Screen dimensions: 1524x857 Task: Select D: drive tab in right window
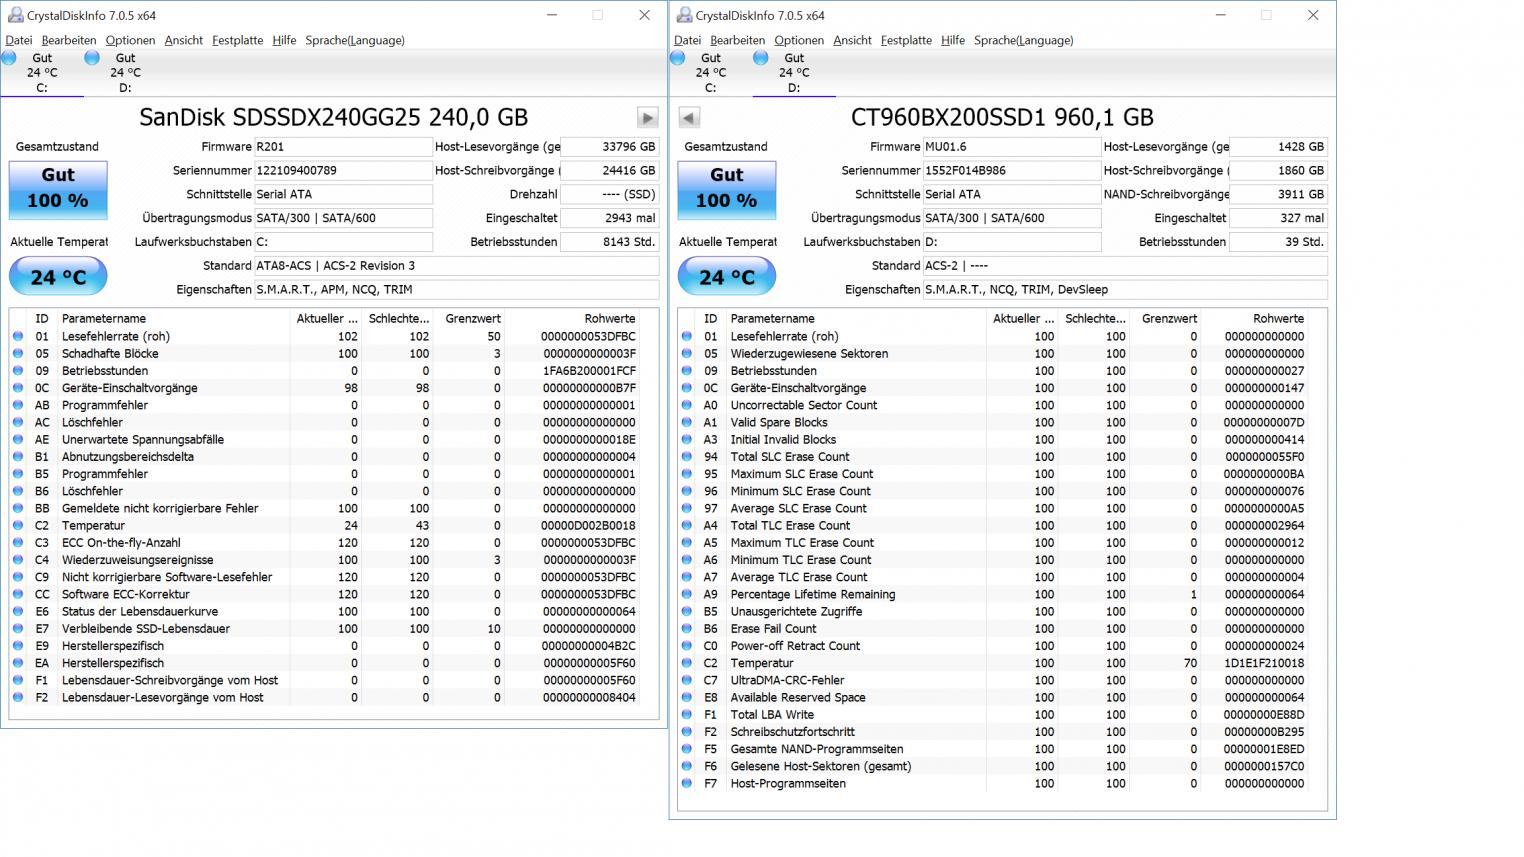click(x=794, y=73)
